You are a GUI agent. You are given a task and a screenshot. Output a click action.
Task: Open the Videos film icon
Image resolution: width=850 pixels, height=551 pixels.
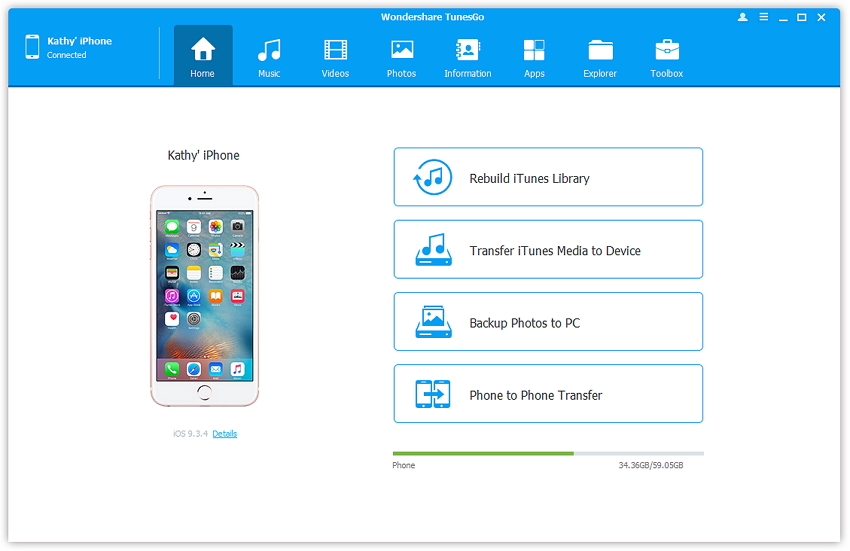pos(335,50)
